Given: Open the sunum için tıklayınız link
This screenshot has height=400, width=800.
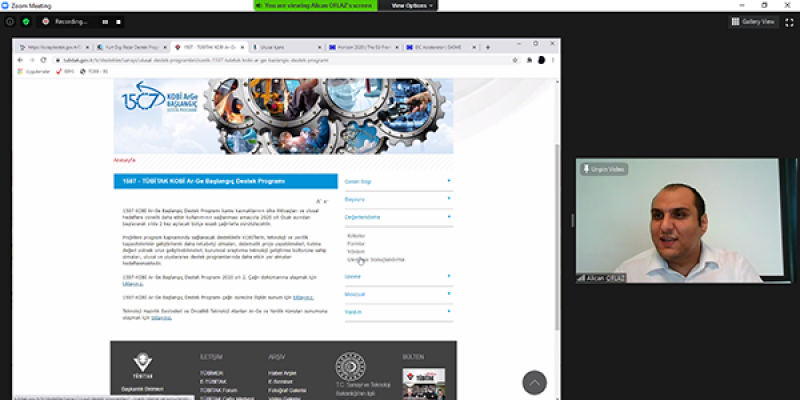Looking at the screenshot, I should coord(303,297).
